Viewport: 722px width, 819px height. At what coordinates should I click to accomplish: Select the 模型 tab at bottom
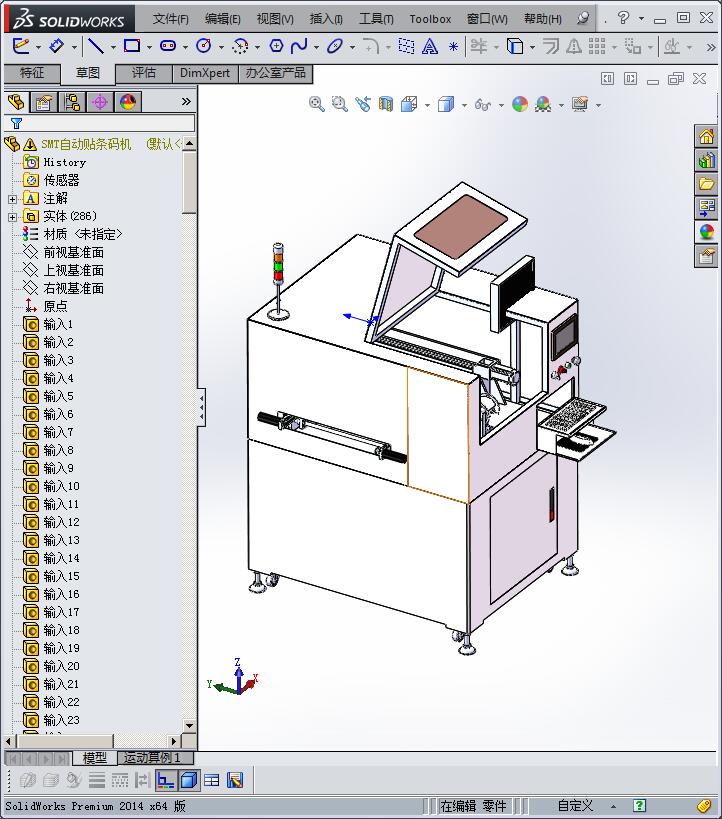[95, 757]
